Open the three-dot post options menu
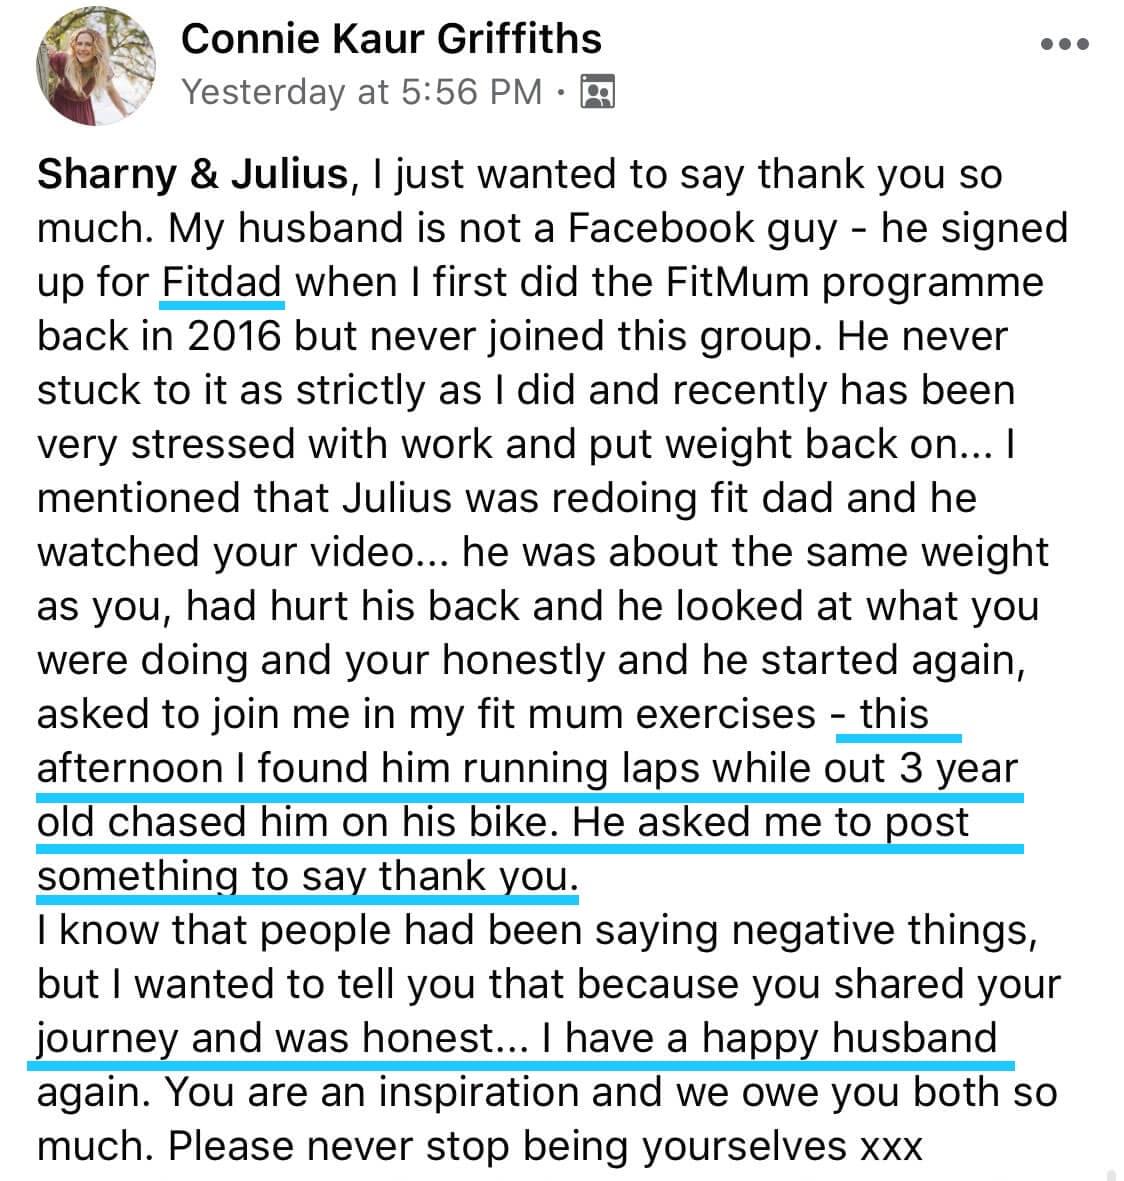1124x1181 pixels. coord(1064,44)
